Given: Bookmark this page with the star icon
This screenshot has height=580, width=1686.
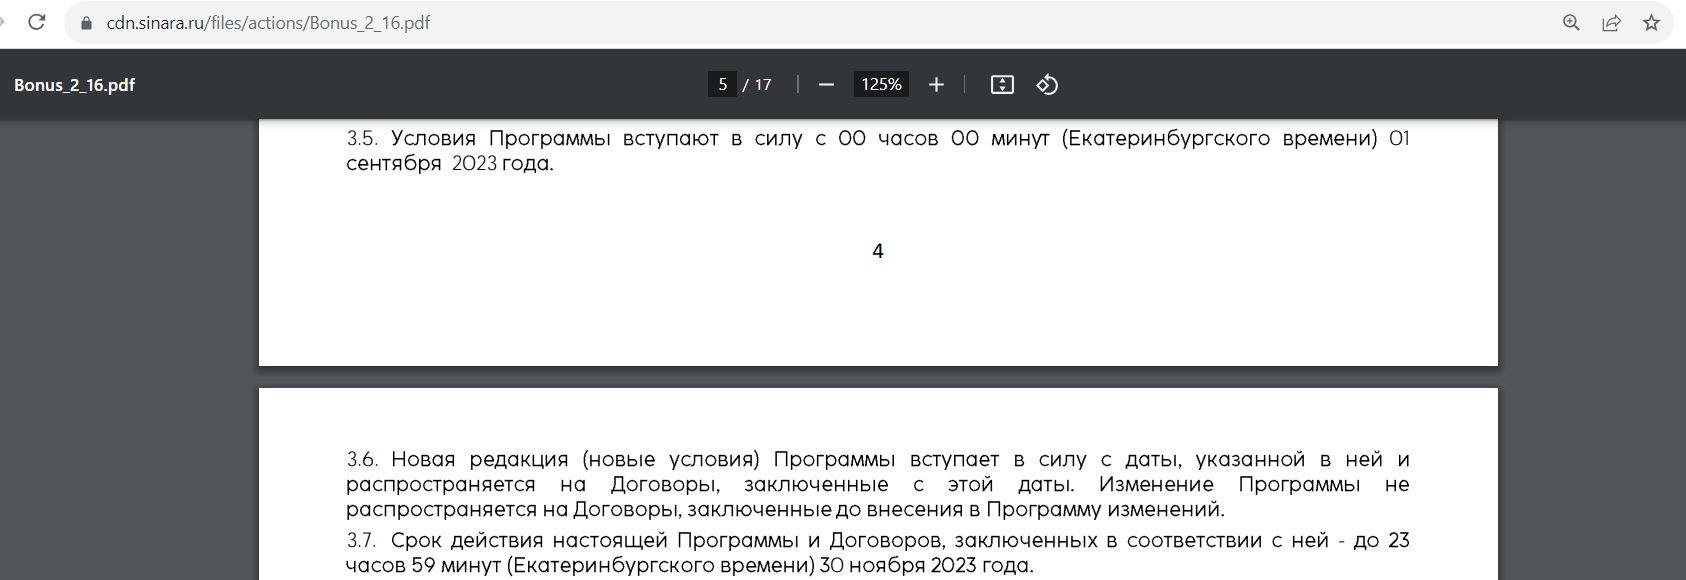Looking at the screenshot, I should click(x=1651, y=22).
